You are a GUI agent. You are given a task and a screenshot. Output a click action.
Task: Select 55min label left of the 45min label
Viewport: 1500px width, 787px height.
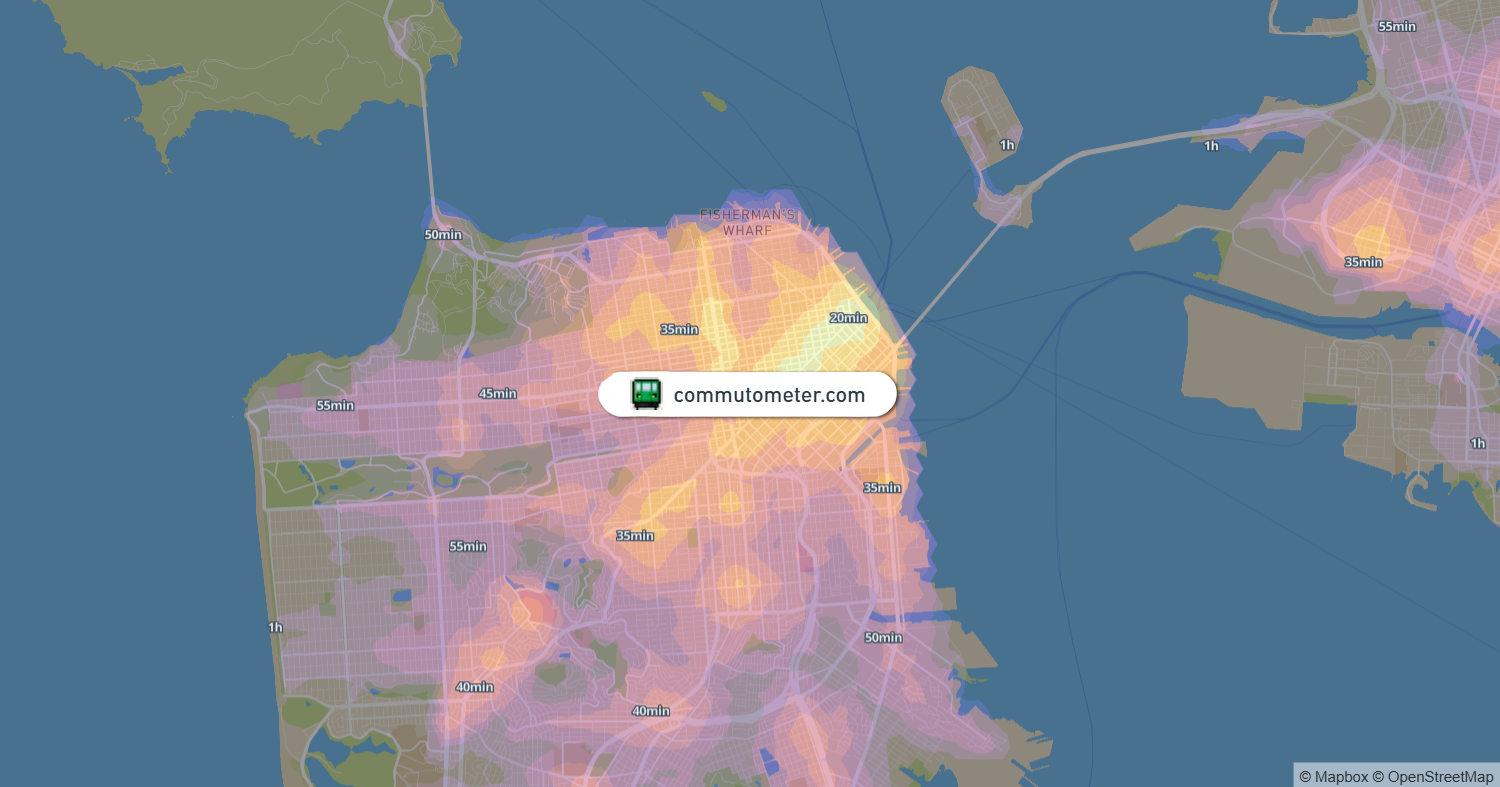(335, 405)
